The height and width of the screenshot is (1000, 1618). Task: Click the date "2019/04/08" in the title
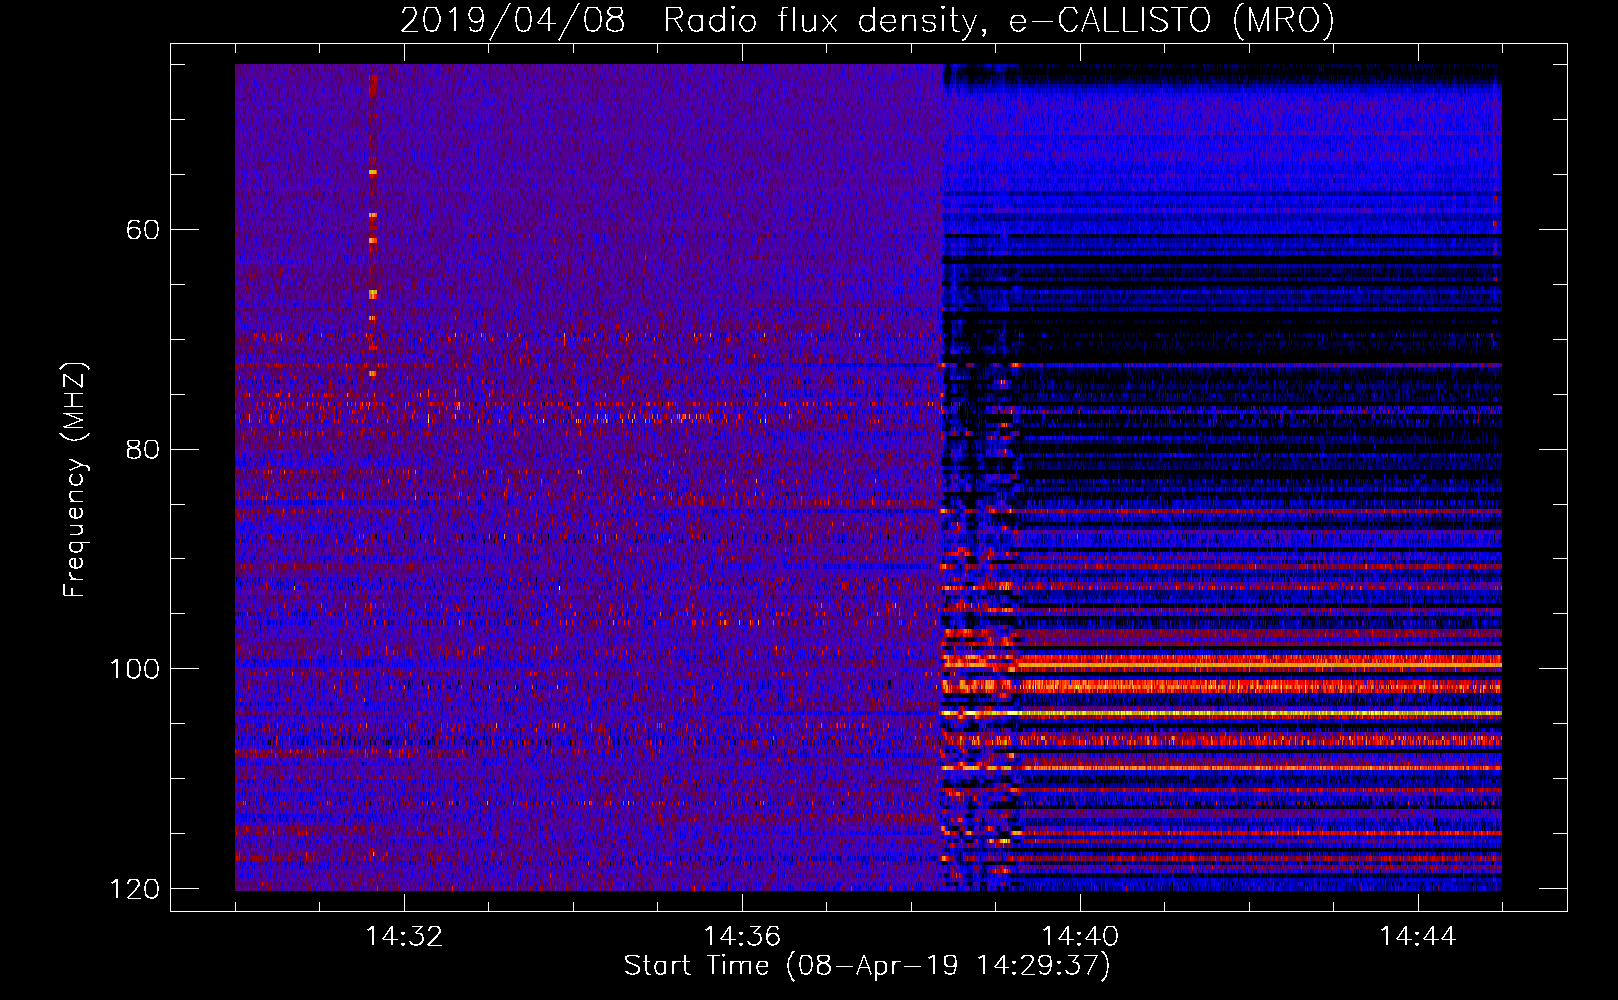pyautogui.click(x=512, y=21)
